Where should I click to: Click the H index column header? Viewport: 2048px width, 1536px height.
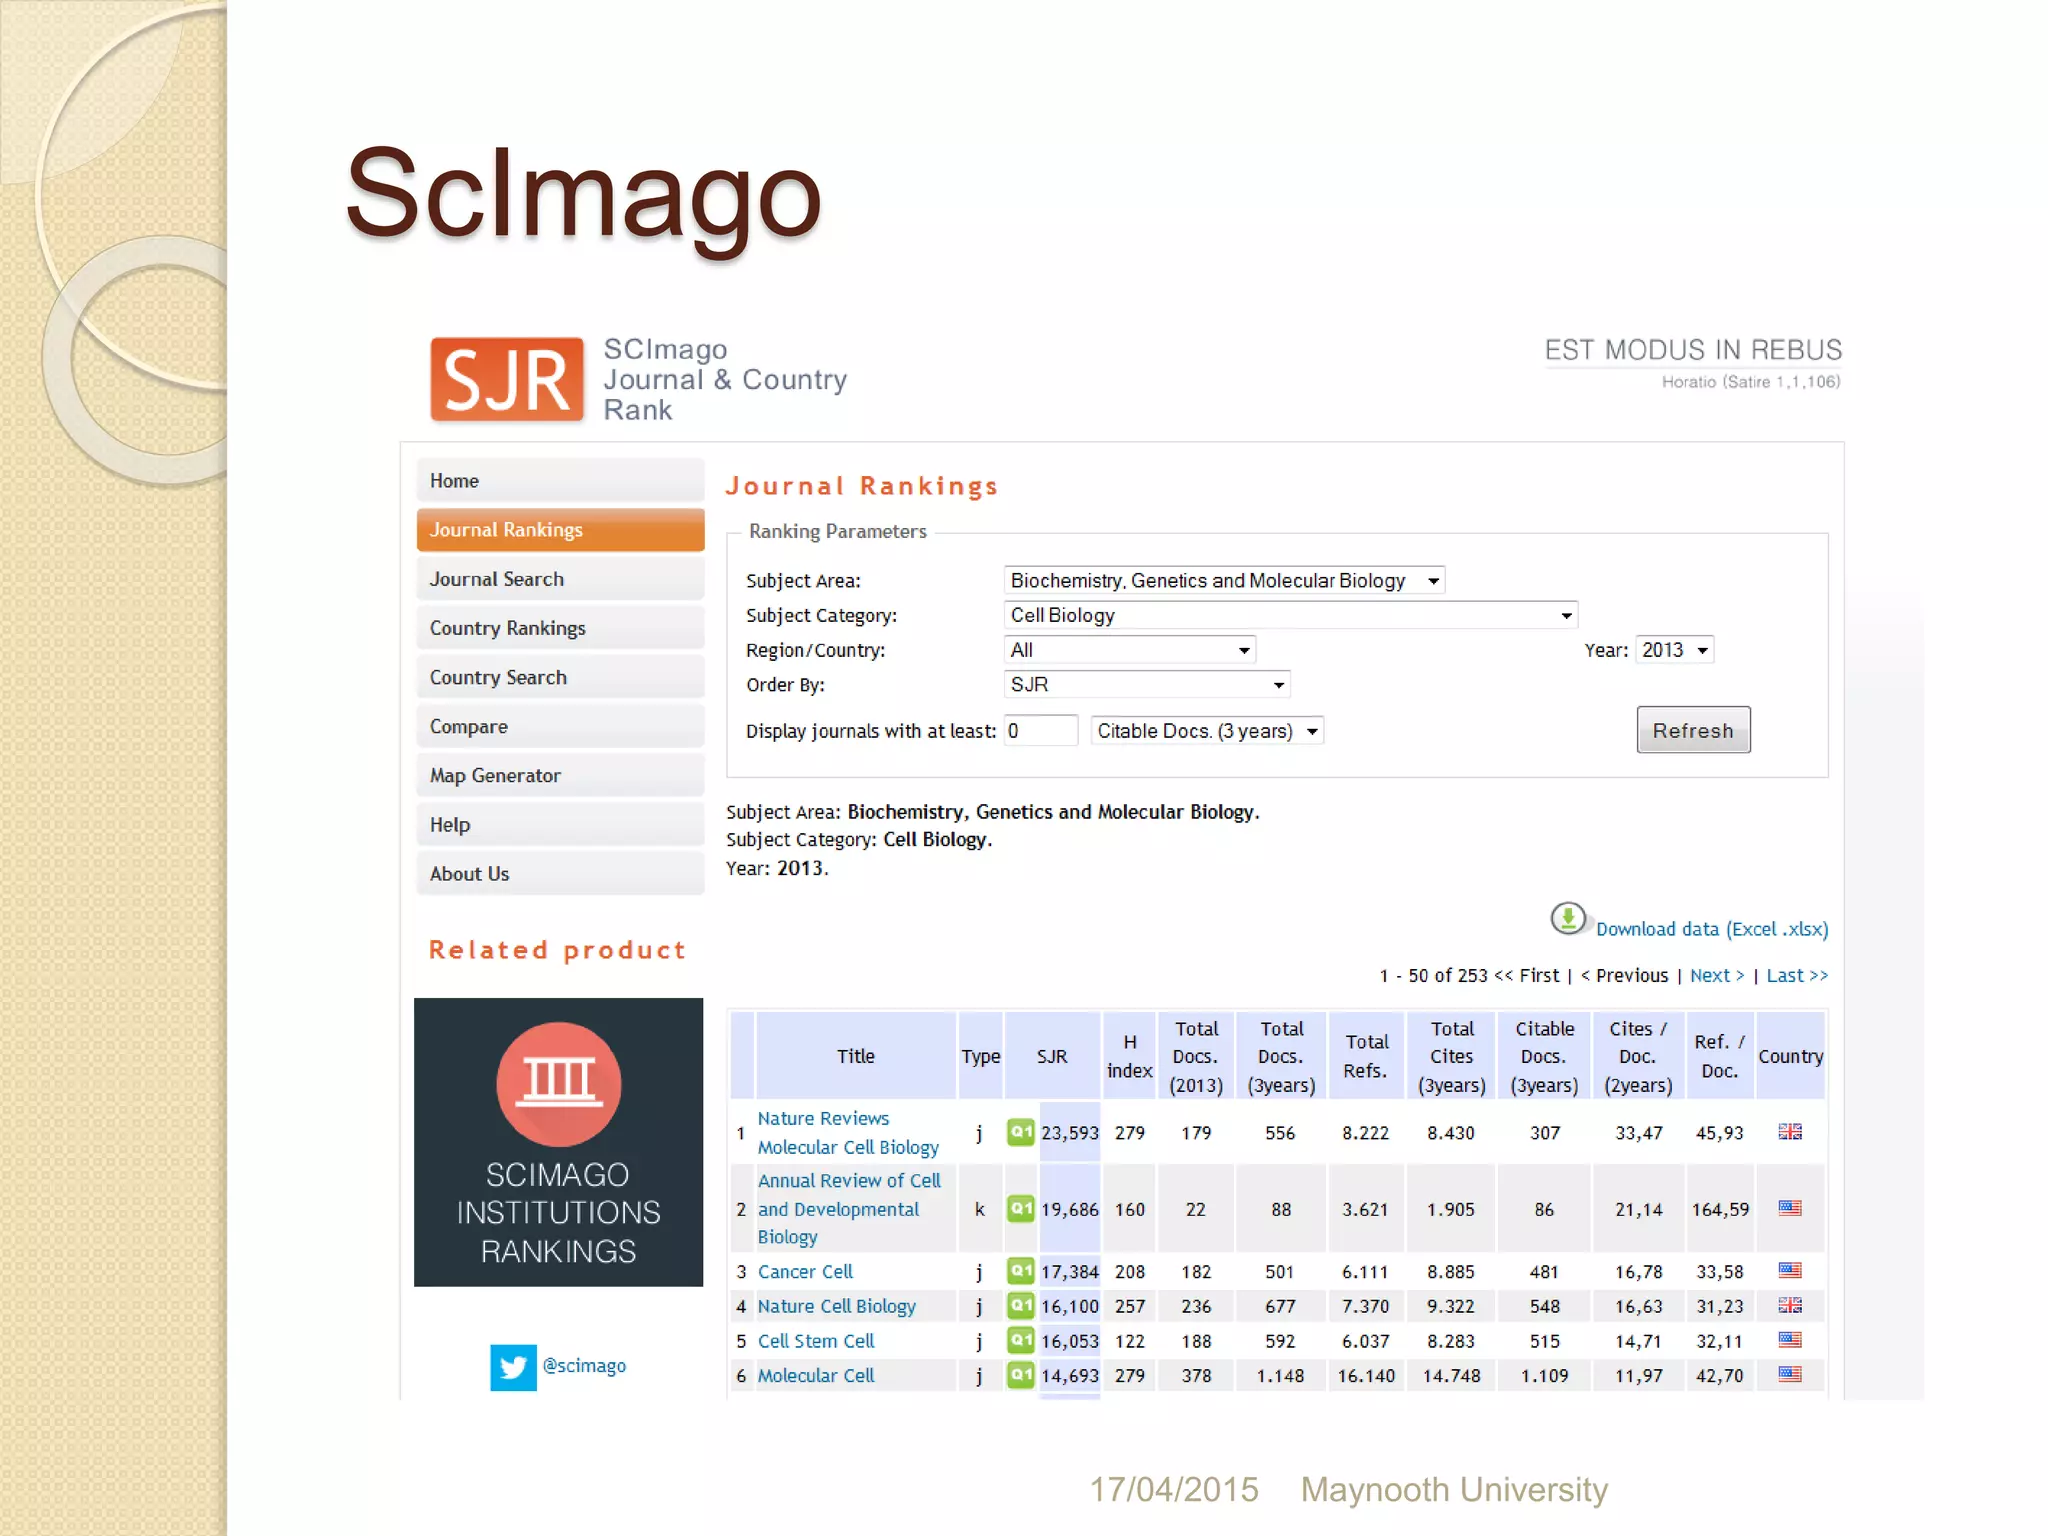click(1129, 1056)
